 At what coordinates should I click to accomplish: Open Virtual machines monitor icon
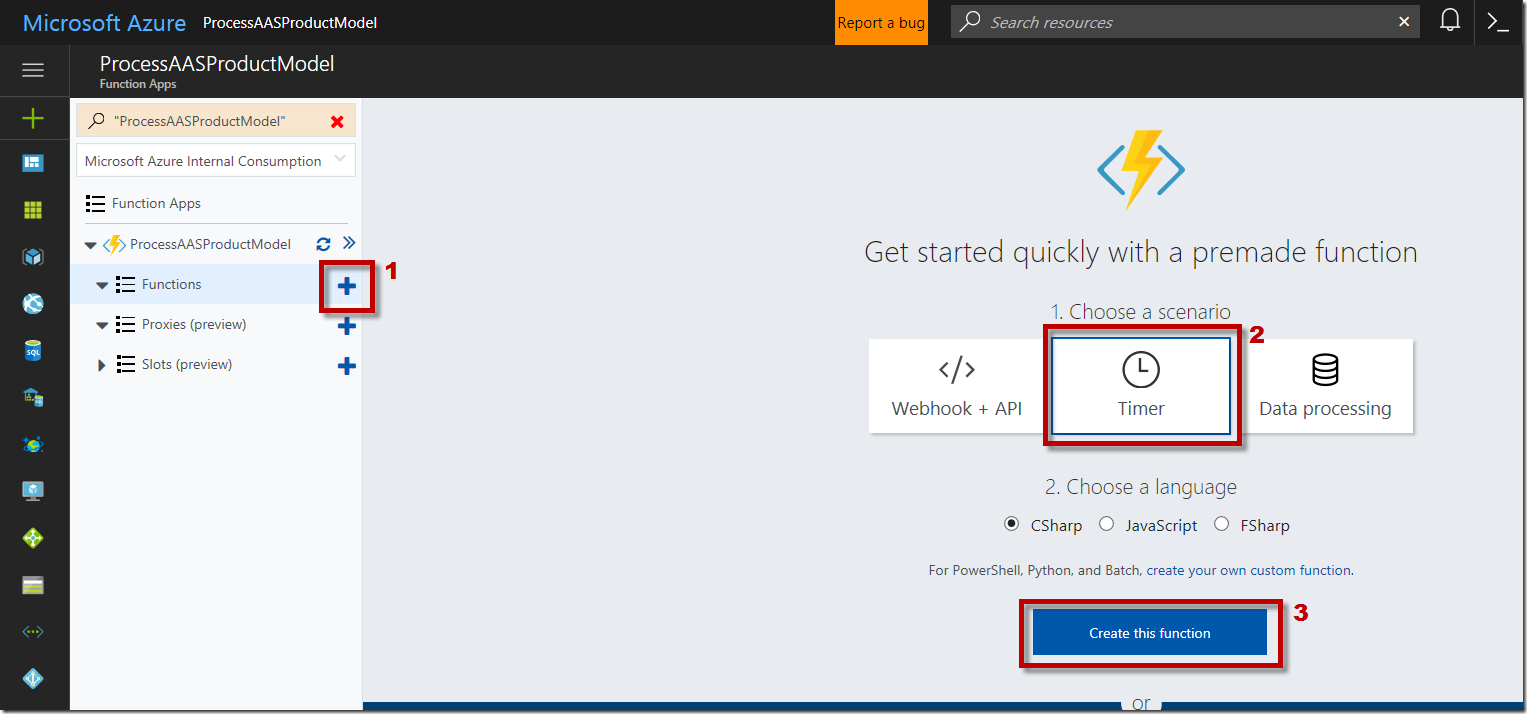(33, 491)
